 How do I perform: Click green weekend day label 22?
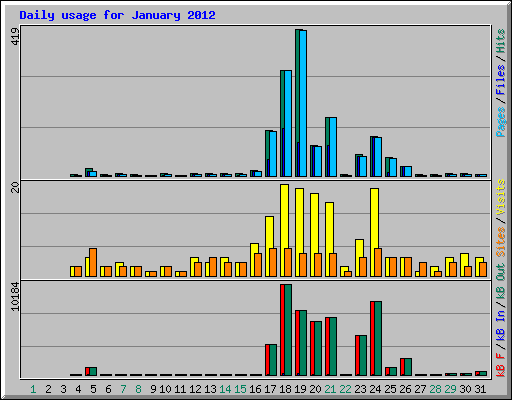click(x=345, y=389)
